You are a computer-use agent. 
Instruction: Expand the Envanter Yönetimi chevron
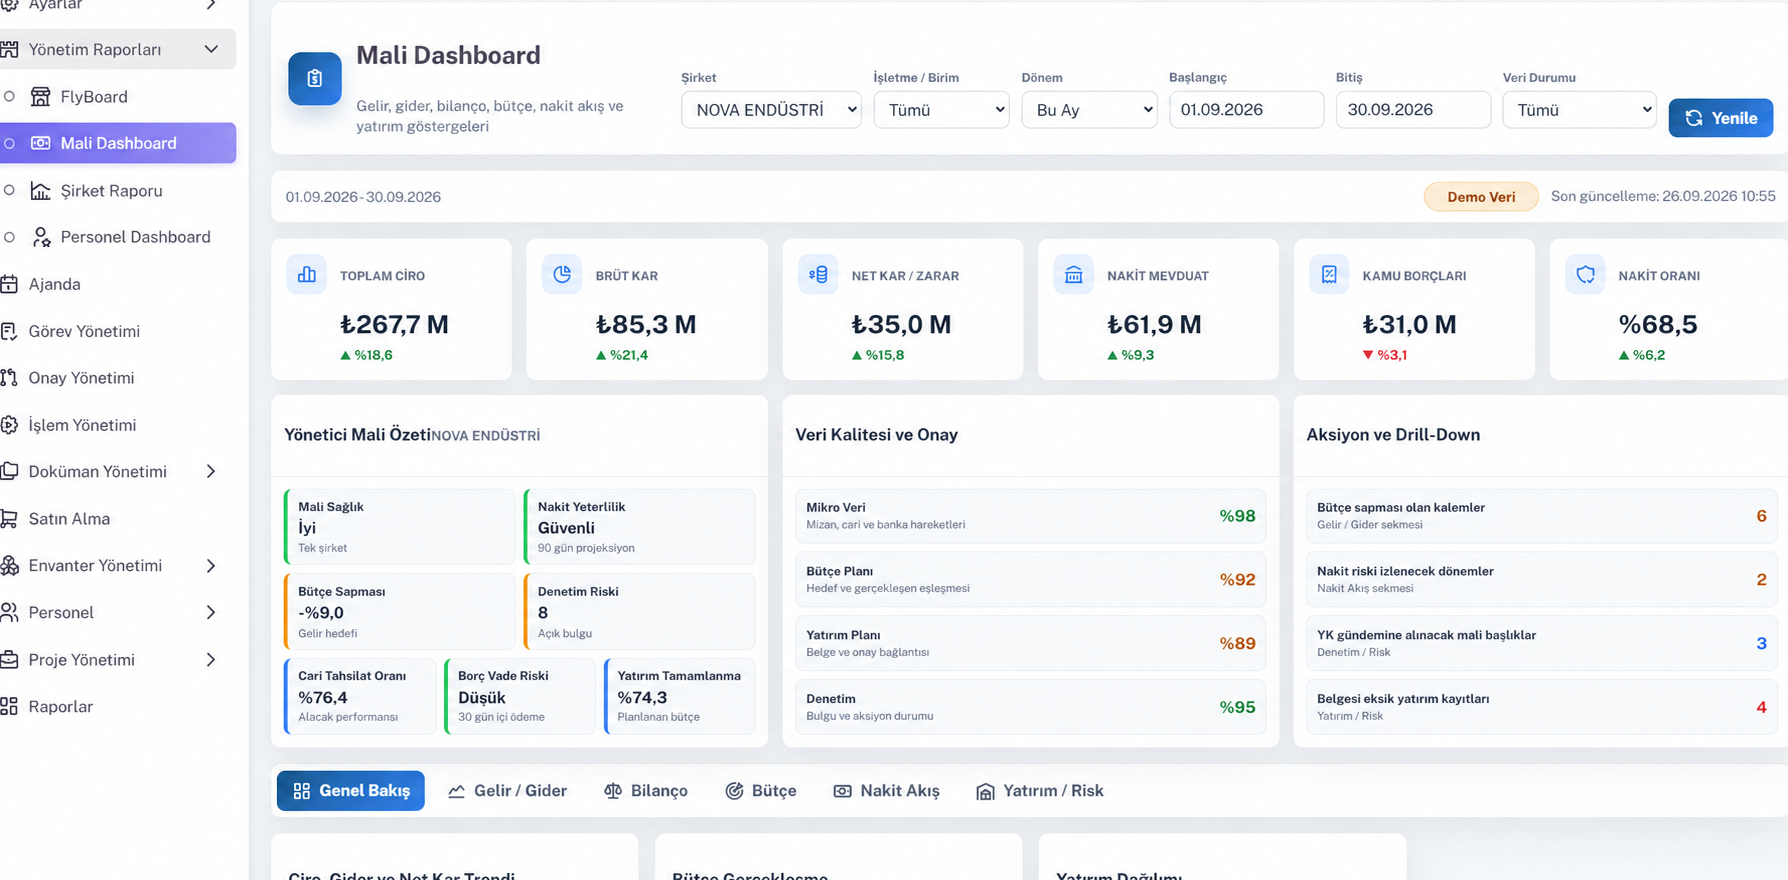[x=211, y=566]
